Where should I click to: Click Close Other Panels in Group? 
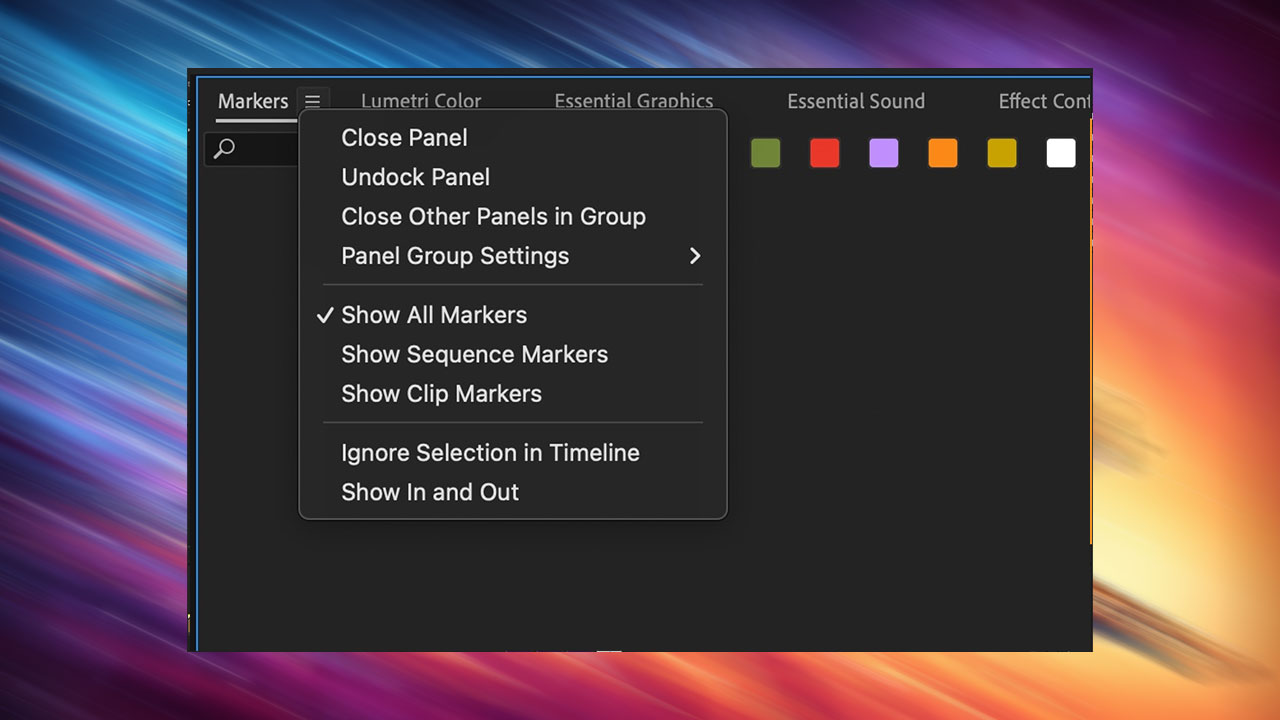[x=493, y=216]
